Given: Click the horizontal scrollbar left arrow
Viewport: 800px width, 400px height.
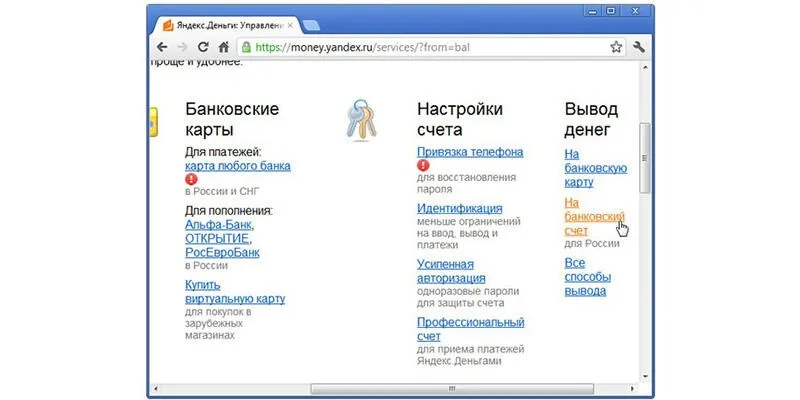Looking at the screenshot, I should 155,389.
